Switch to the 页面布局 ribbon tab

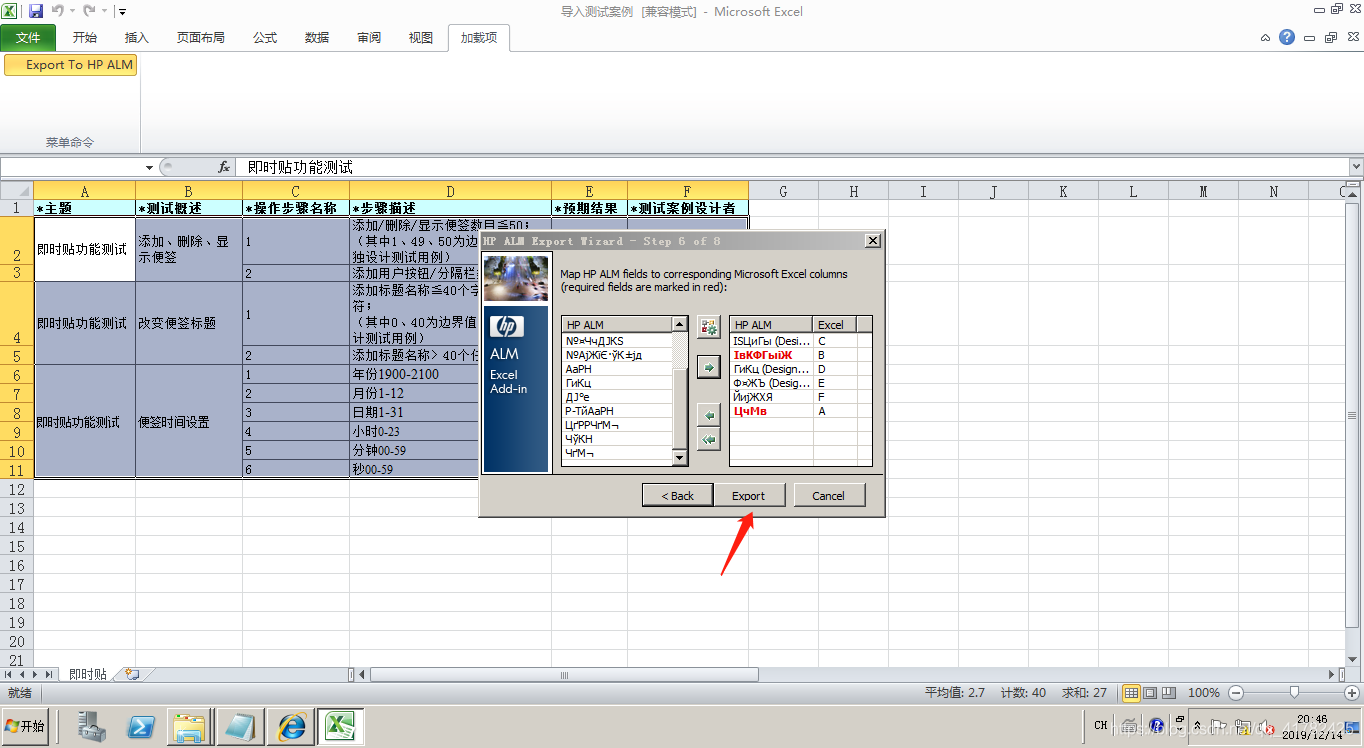tap(201, 38)
